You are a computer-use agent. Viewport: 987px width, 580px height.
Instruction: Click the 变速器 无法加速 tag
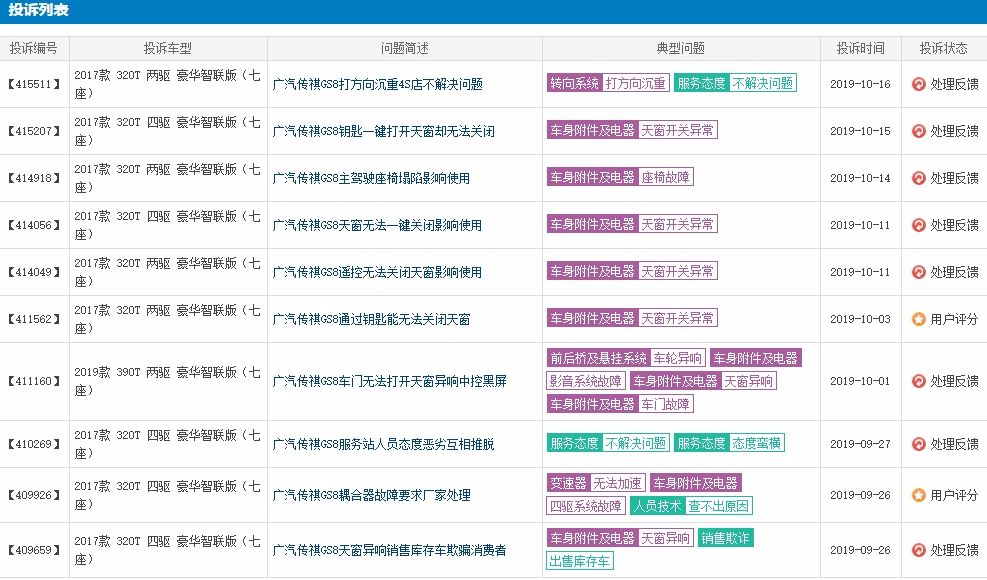point(596,484)
